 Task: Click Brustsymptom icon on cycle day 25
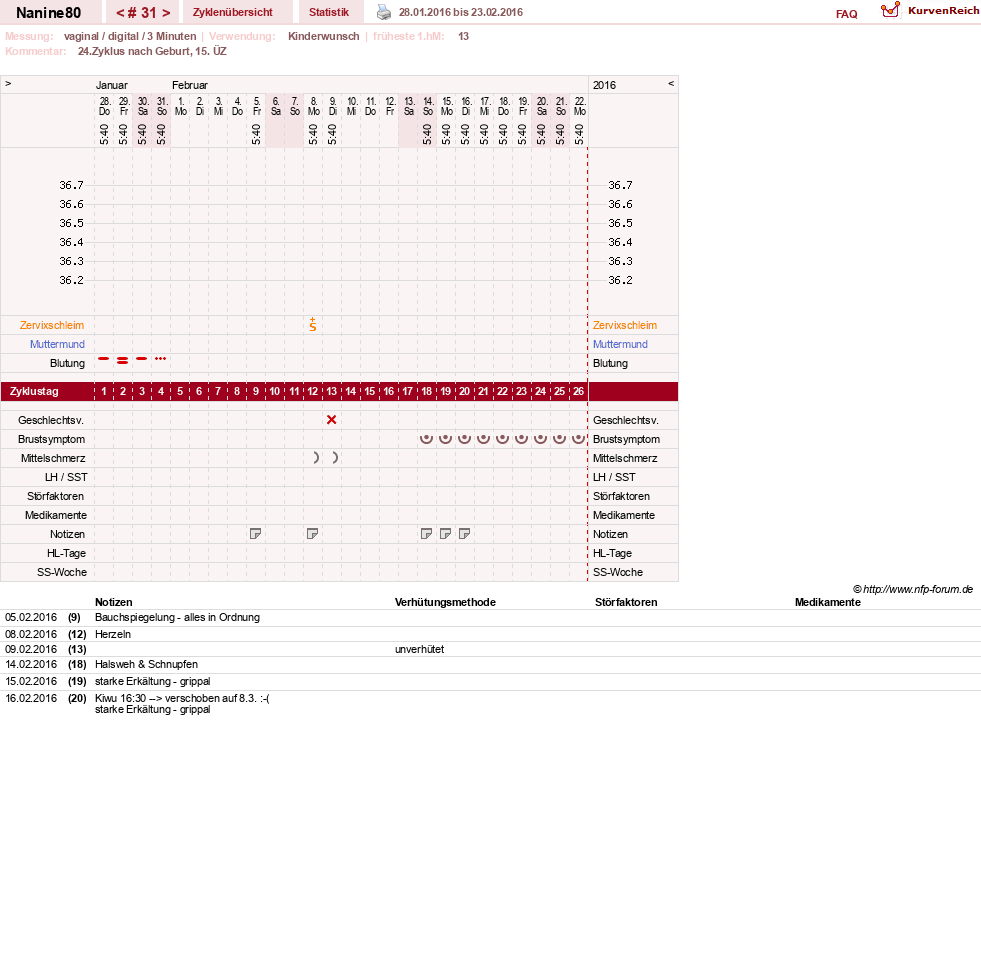[x=559, y=438]
